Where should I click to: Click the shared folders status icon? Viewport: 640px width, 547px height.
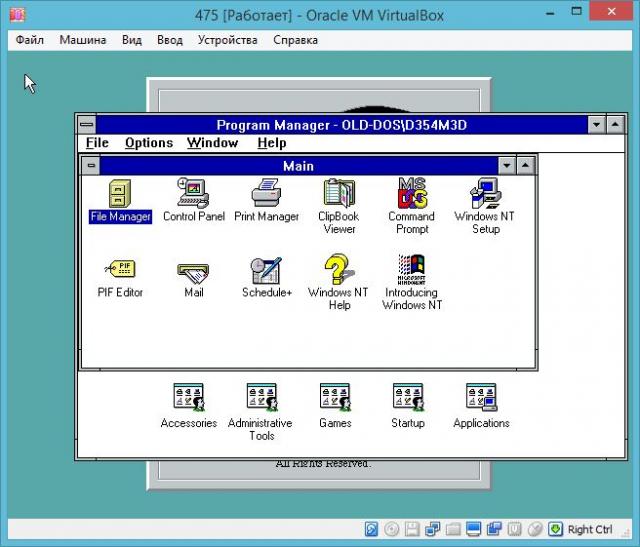pyautogui.click(x=453, y=529)
